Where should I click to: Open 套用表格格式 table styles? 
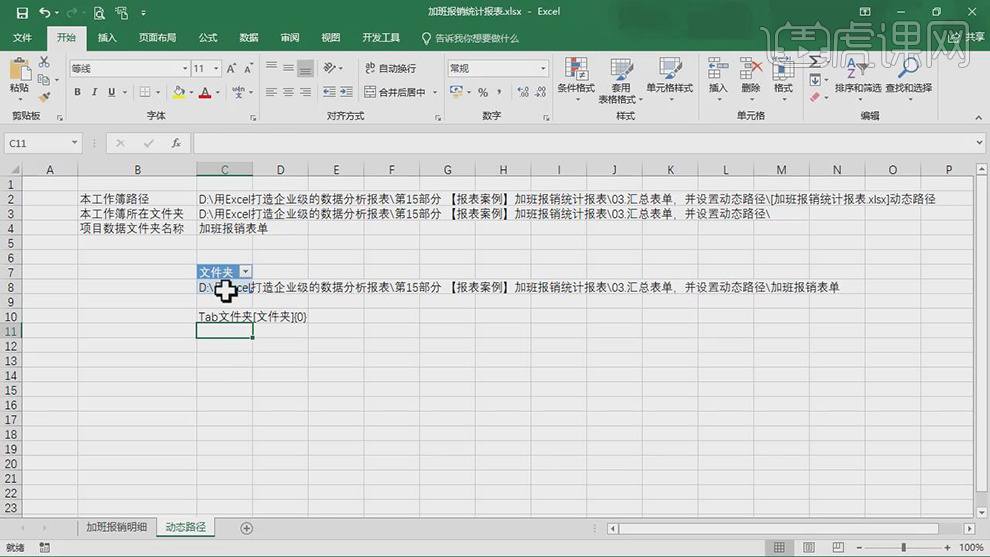tap(620, 81)
